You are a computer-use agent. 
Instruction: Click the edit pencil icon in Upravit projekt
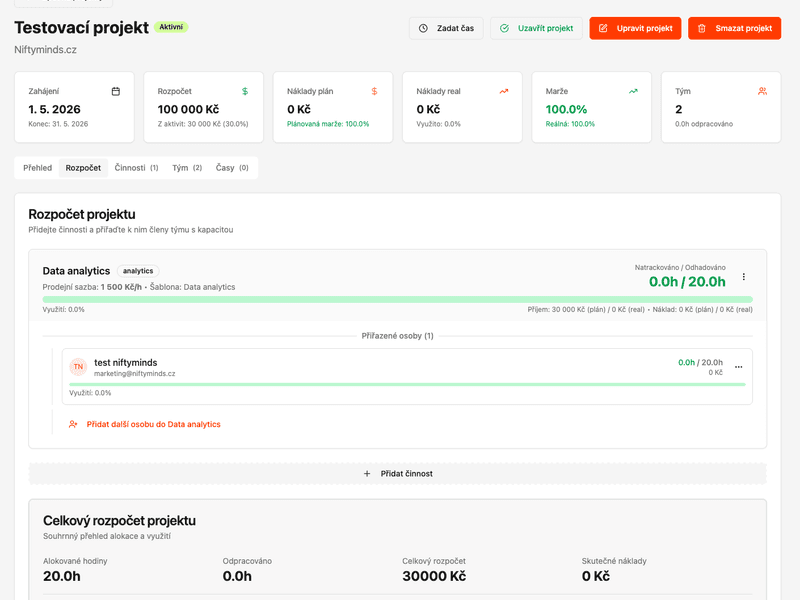coord(603,28)
